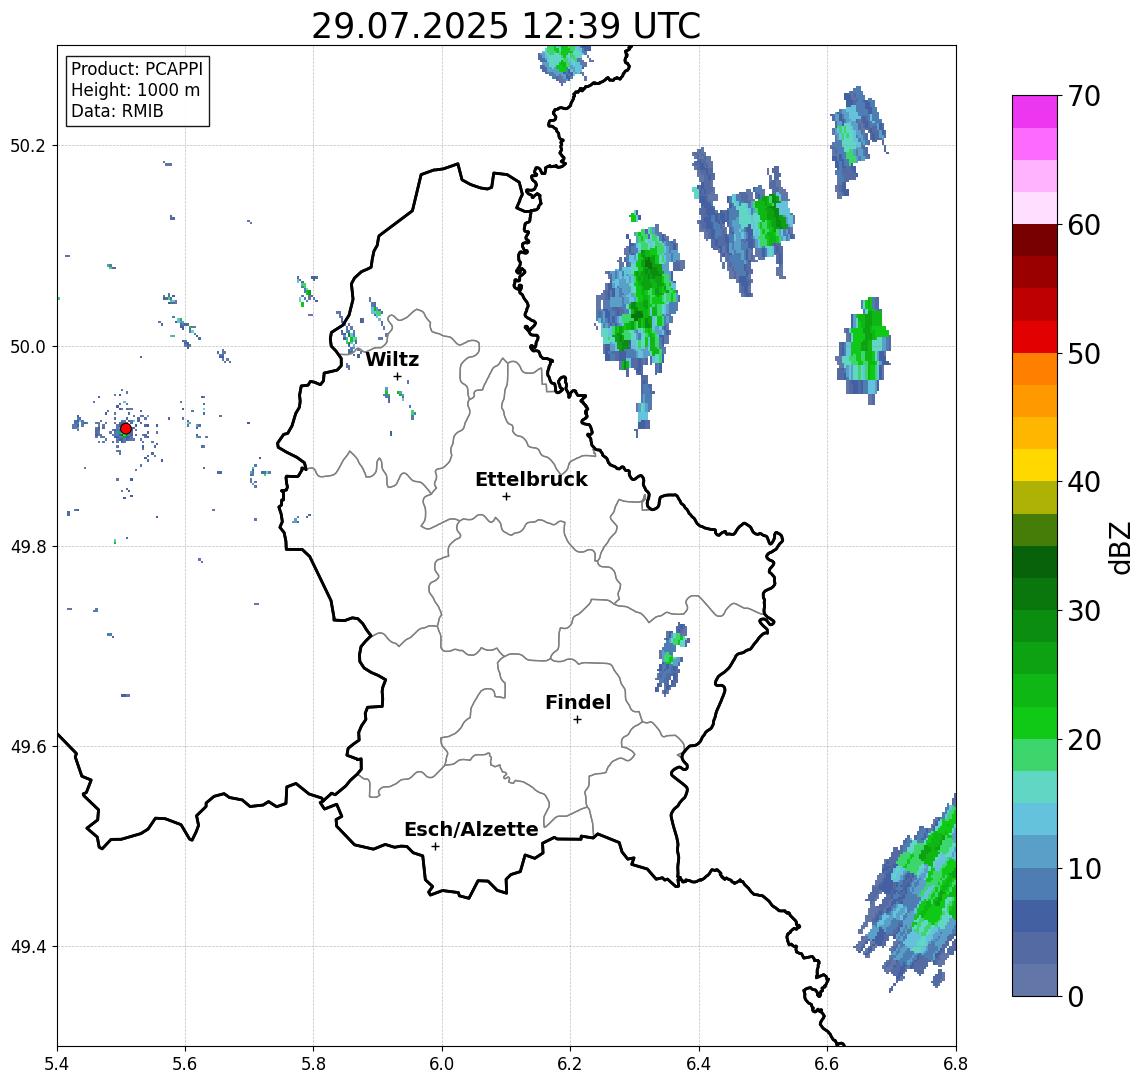Click the latitude axis label 49.6
The width and height of the screenshot is (1145, 1084).
[x=28, y=747]
